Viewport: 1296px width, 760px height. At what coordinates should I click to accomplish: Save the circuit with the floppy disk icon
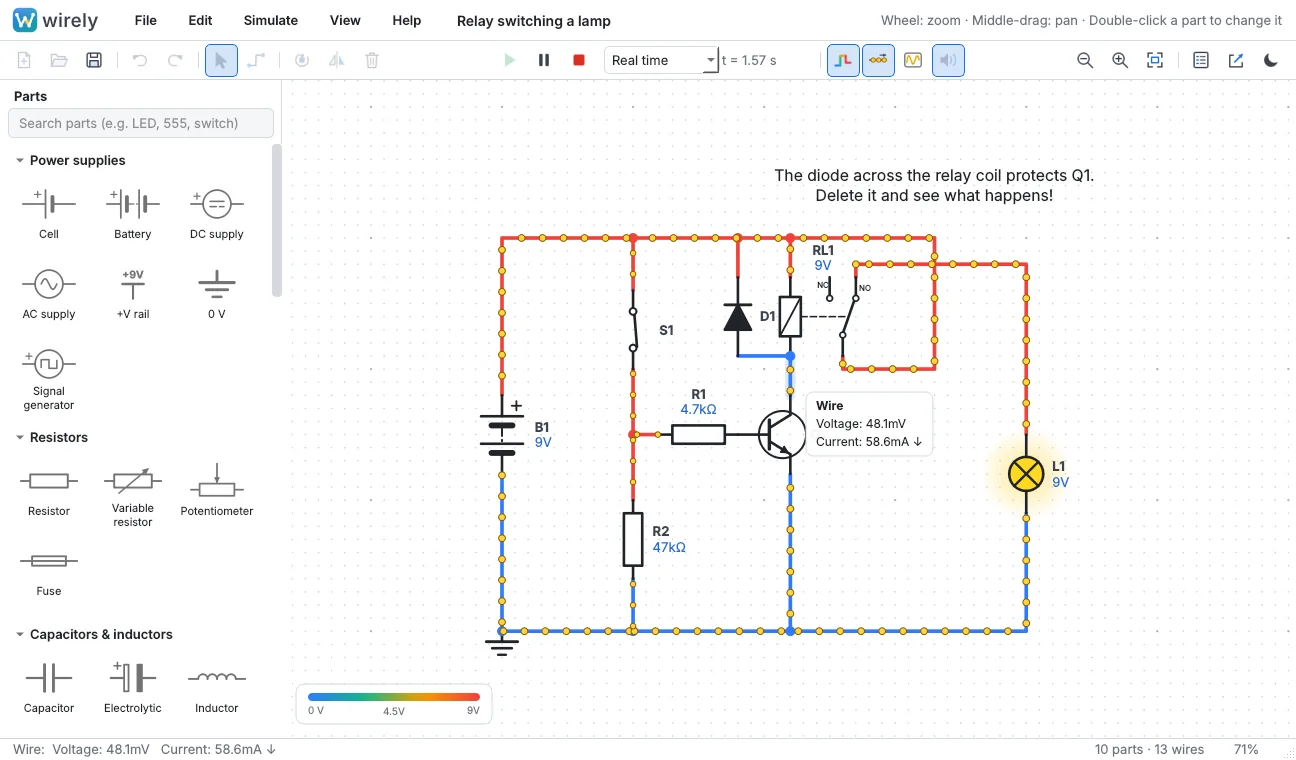[x=94, y=60]
